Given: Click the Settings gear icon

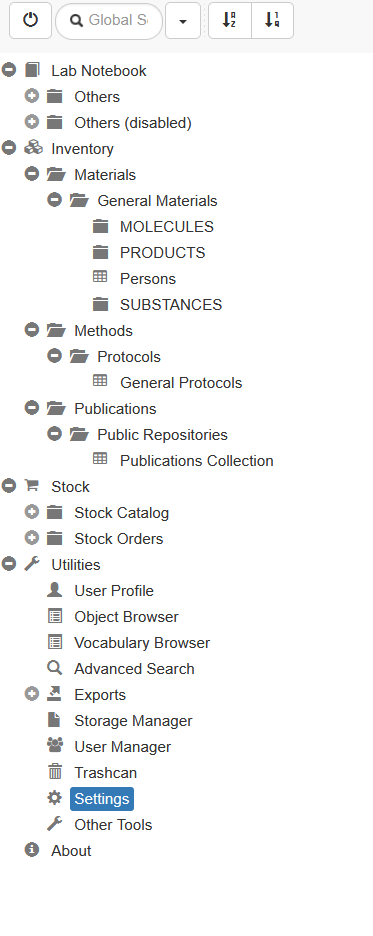Looking at the screenshot, I should 54,798.
